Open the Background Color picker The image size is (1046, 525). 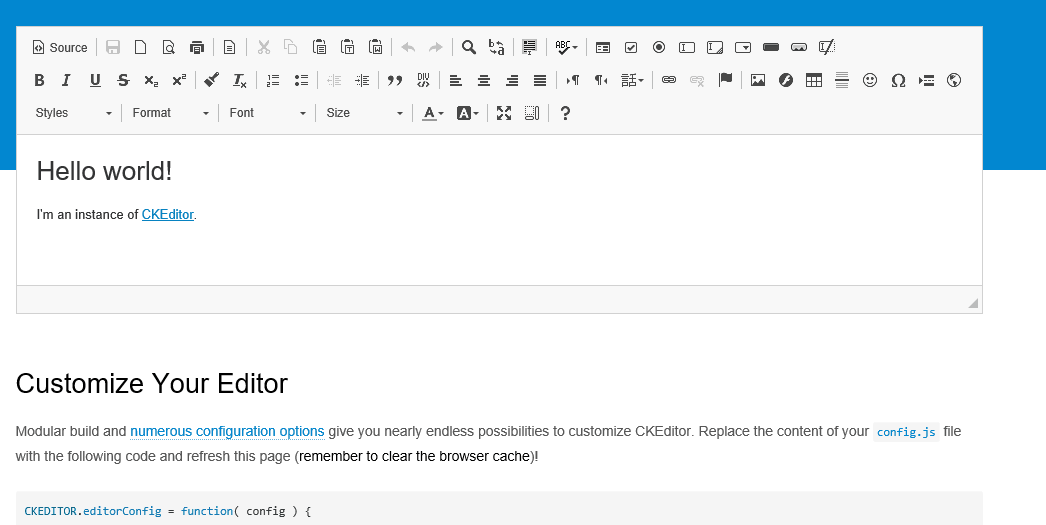click(x=468, y=113)
